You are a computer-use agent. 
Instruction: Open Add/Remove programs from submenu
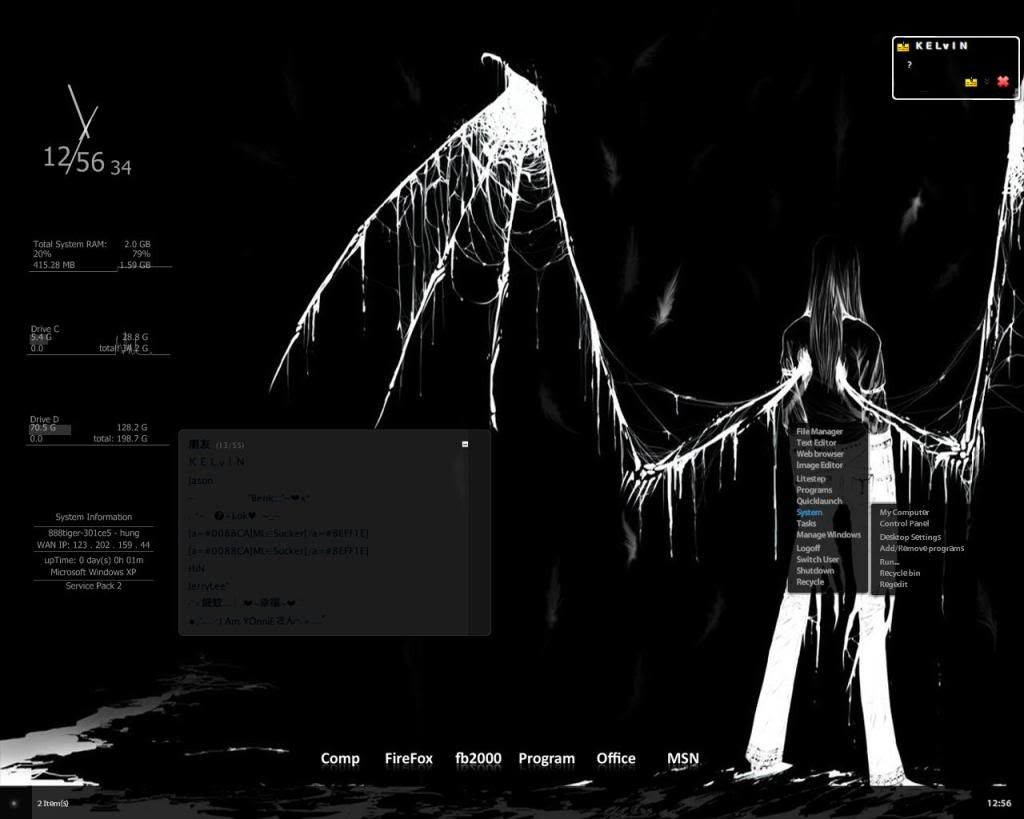(x=921, y=549)
